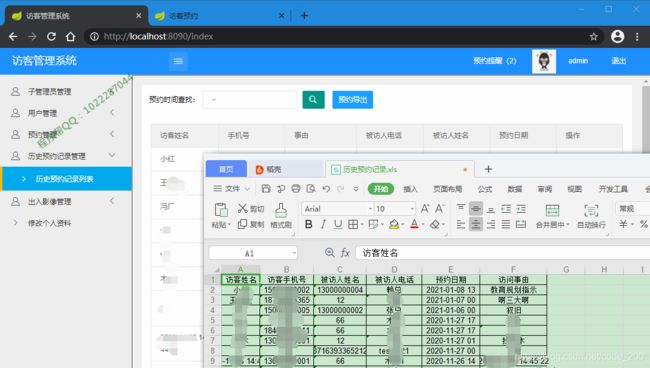Click the Underline formatting icon
The width and height of the screenshot is (650, 368).
click(x=338, y=224)
